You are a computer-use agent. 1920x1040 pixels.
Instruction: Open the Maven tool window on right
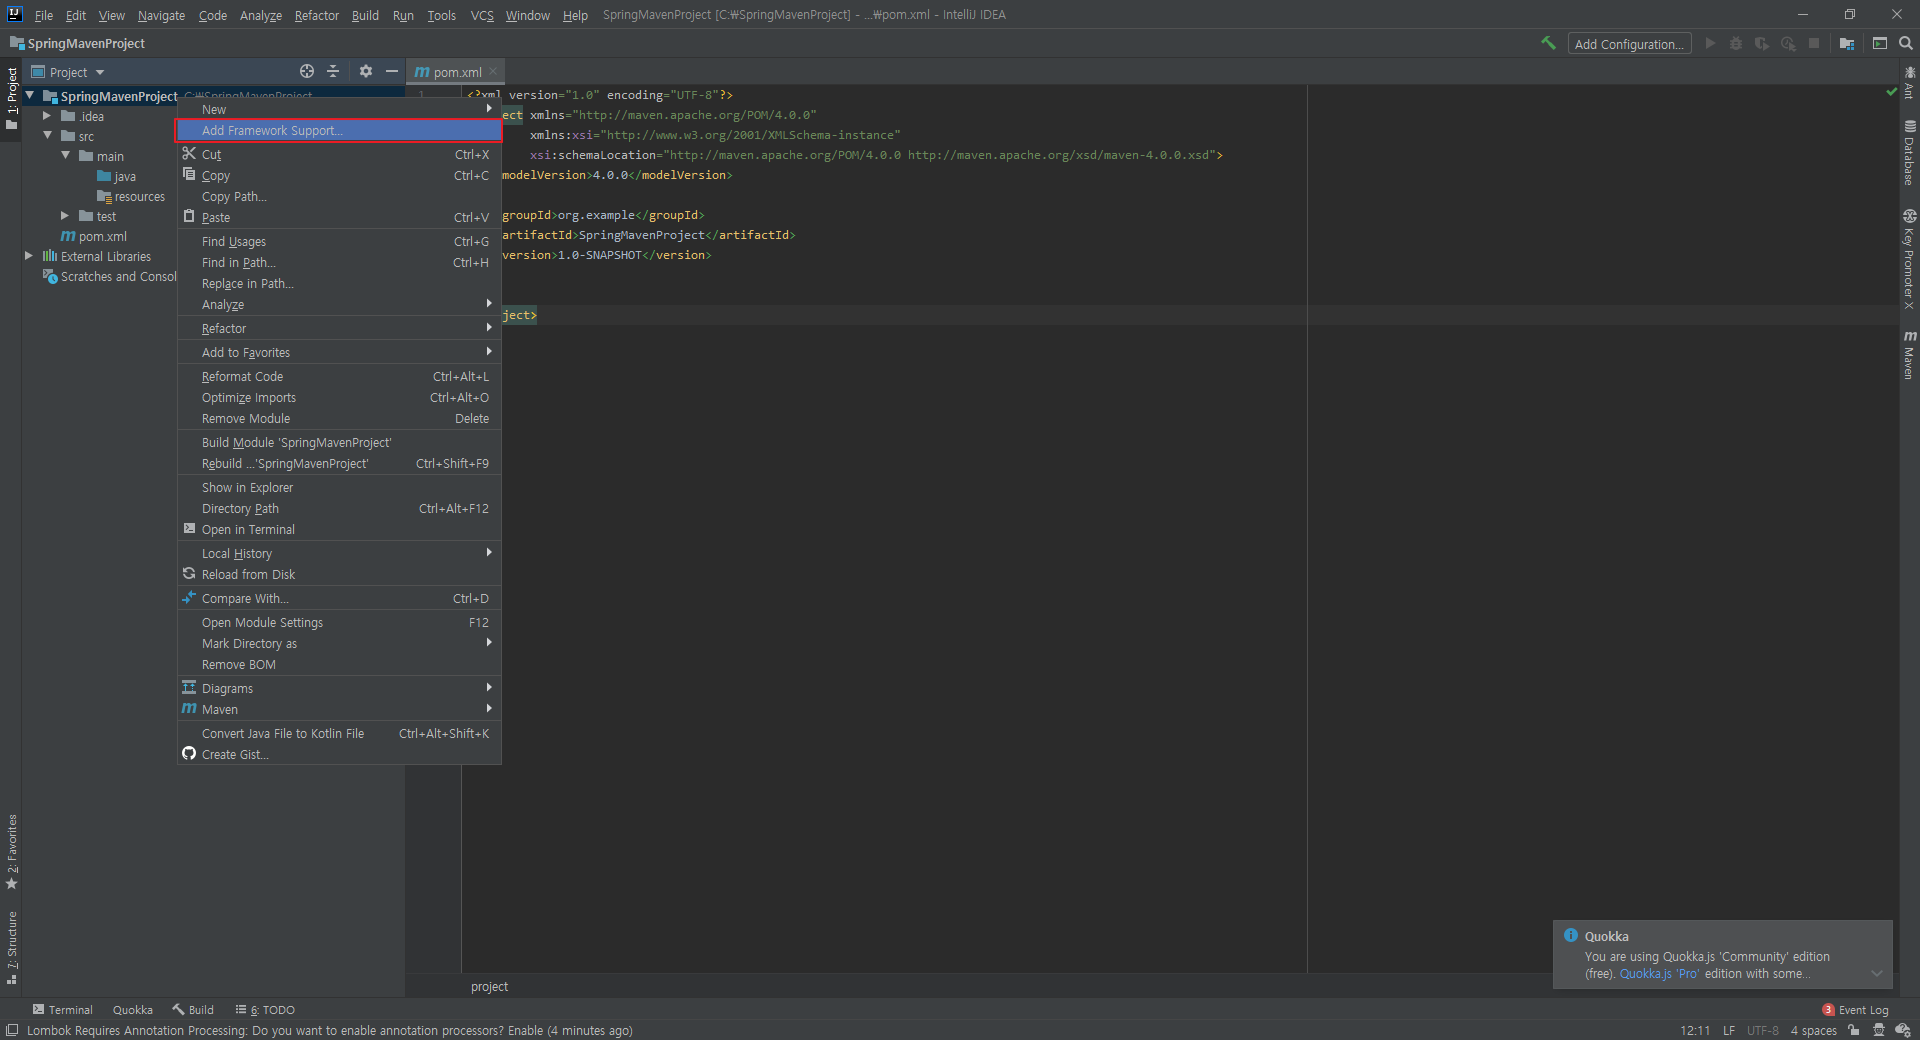tap(1909, 355)
